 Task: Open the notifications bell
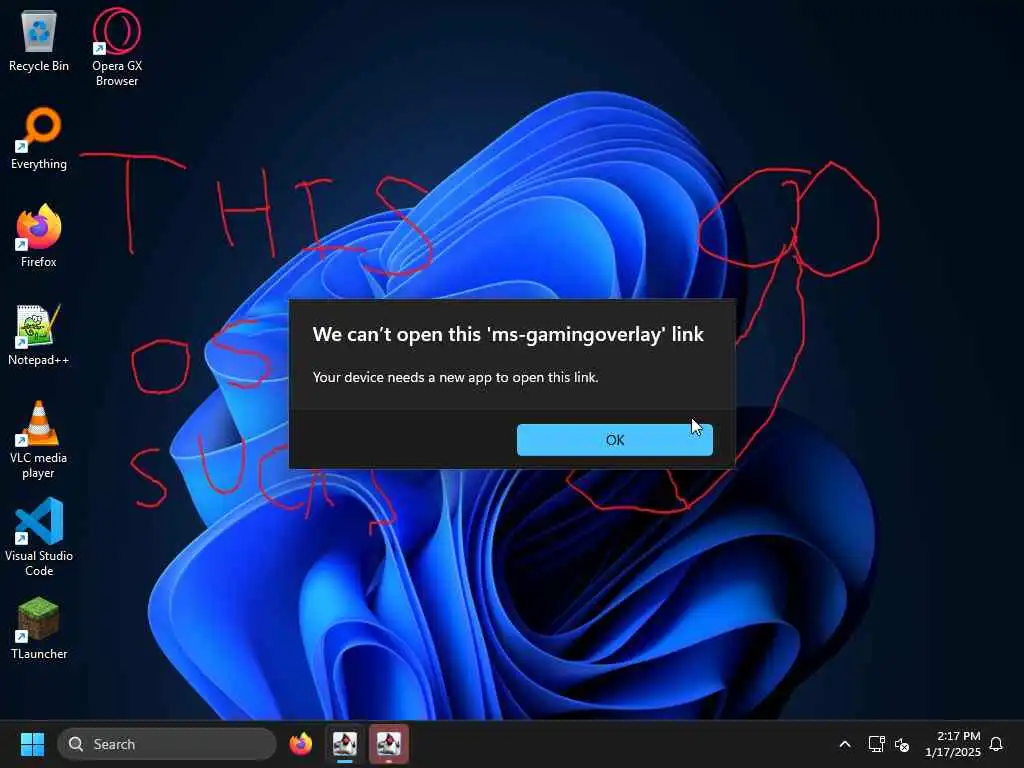click(996, 744)
